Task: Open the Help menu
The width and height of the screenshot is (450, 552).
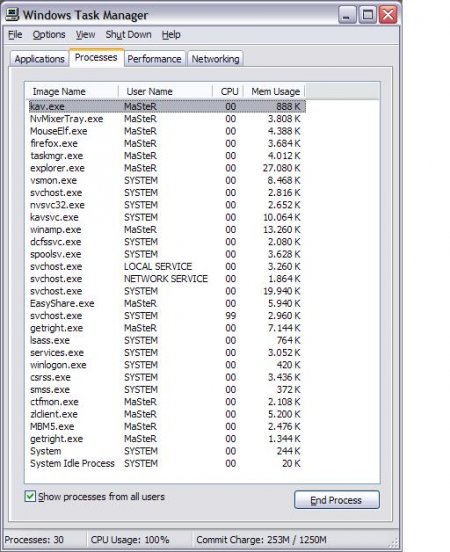Action: [171, 34]
